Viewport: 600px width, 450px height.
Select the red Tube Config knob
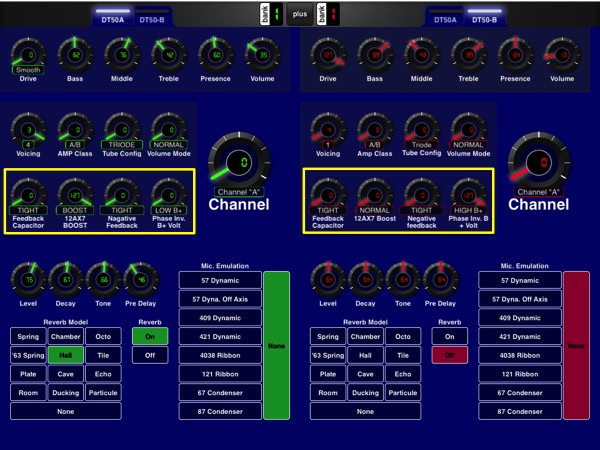point(421,130)
